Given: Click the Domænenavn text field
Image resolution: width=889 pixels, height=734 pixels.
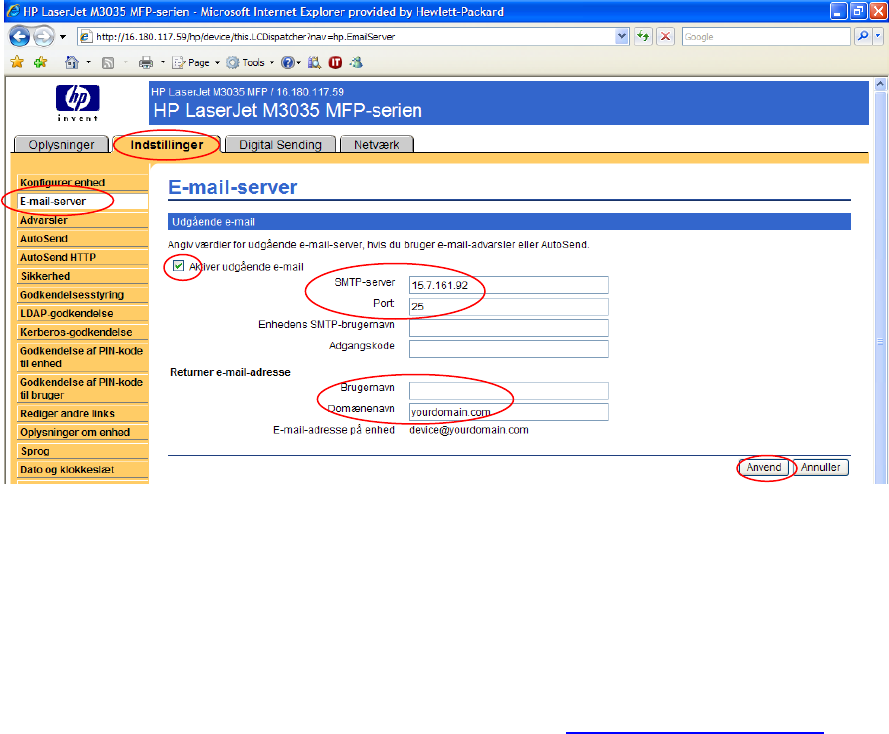Looking at the screenshot, I should [508, 412].
